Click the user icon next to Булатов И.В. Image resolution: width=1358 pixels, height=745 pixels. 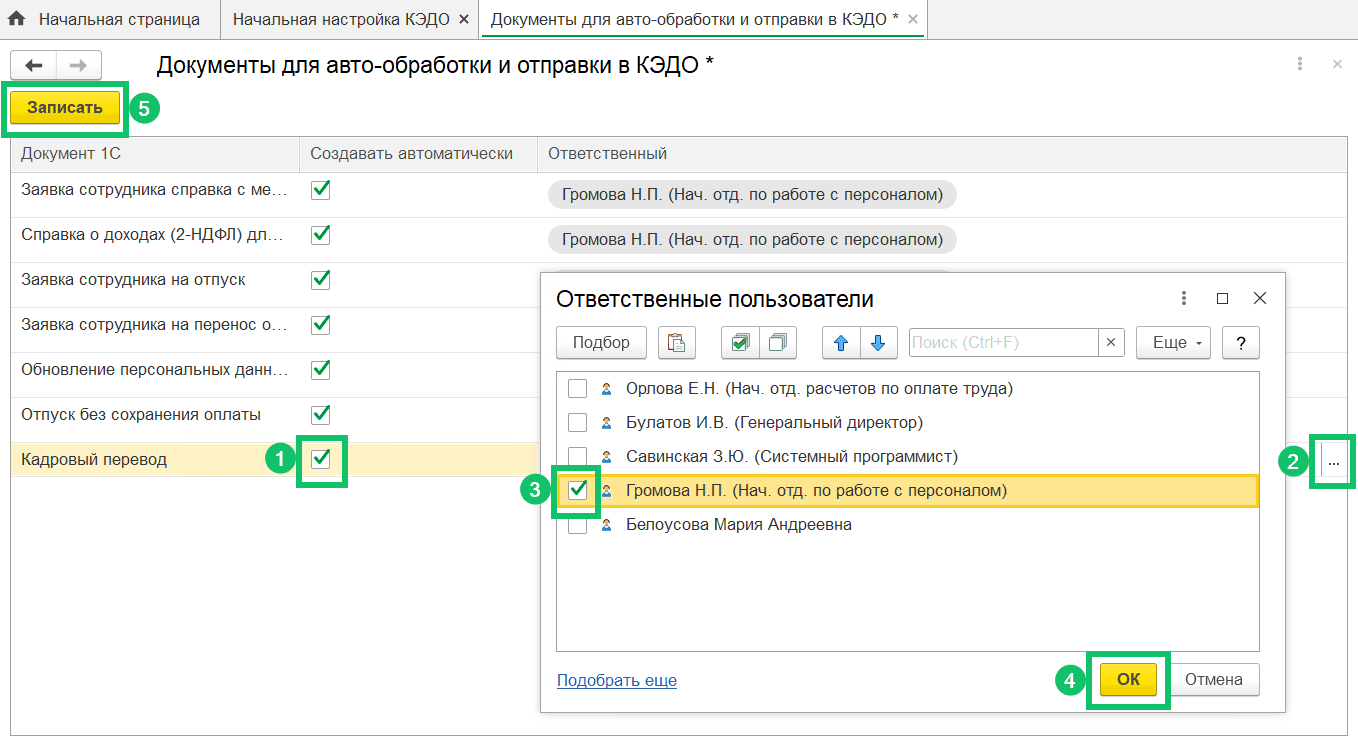606,423
